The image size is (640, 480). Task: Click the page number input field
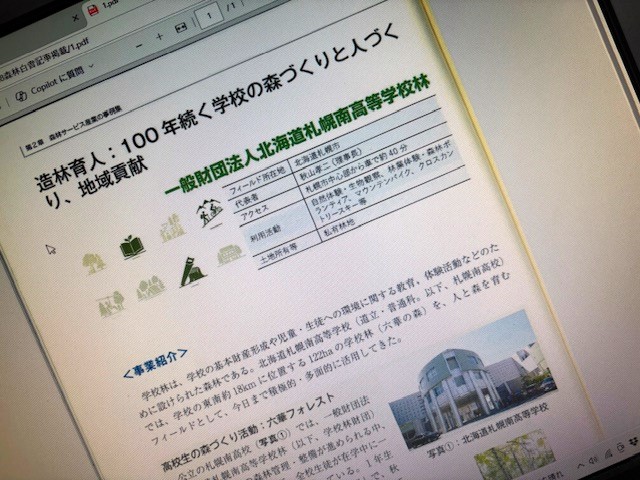[x=209, y=16]
